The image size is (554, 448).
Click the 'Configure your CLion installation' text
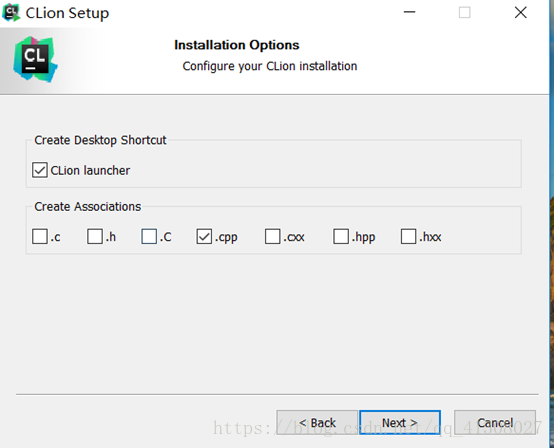(270, 66)
